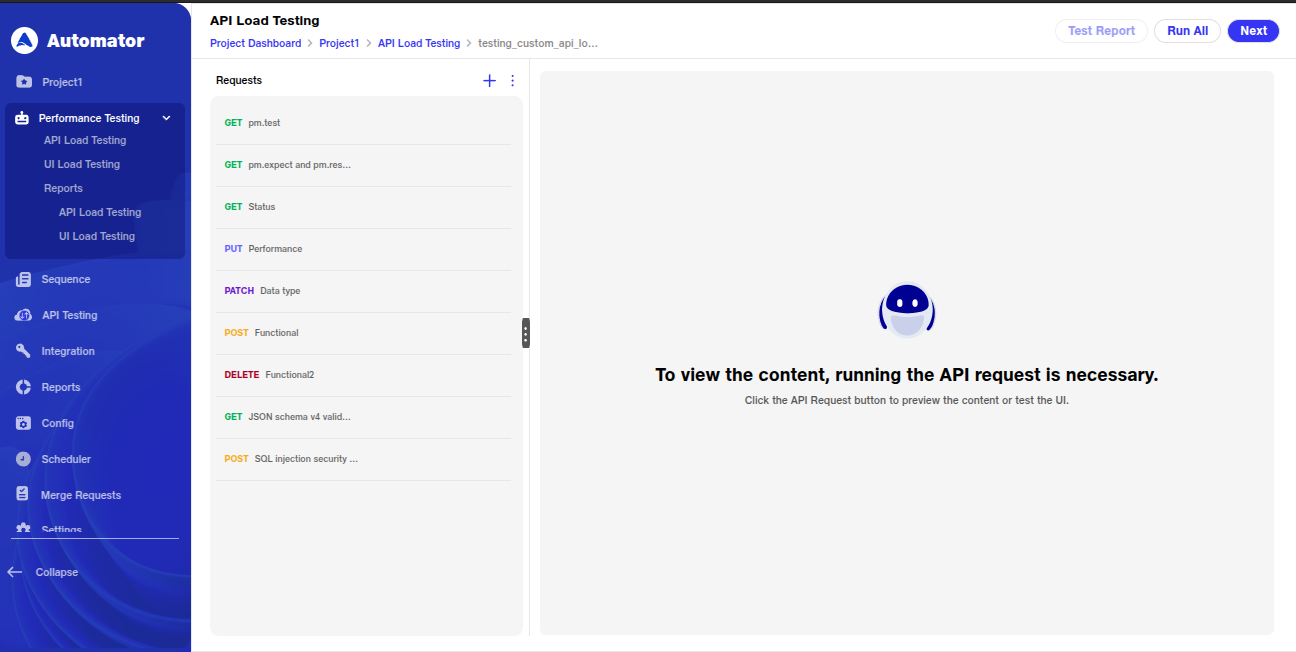Click the Merge Requests clipboard icon
Screen dimensions: 1296x652
tap(22, 495)
